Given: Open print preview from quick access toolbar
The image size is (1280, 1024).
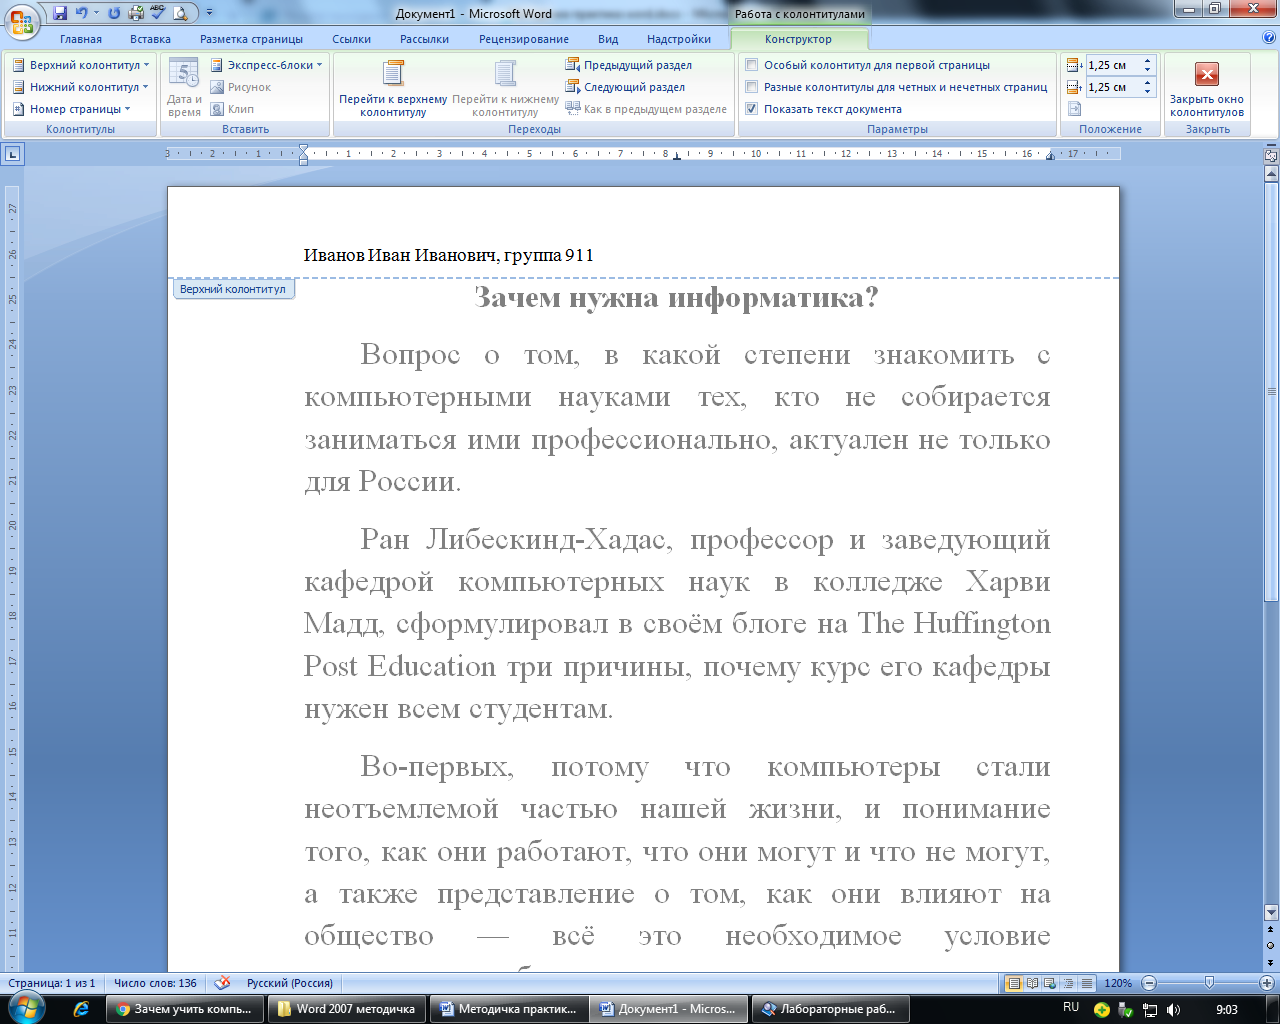Looking at the screenshot, I should point(180,13).
